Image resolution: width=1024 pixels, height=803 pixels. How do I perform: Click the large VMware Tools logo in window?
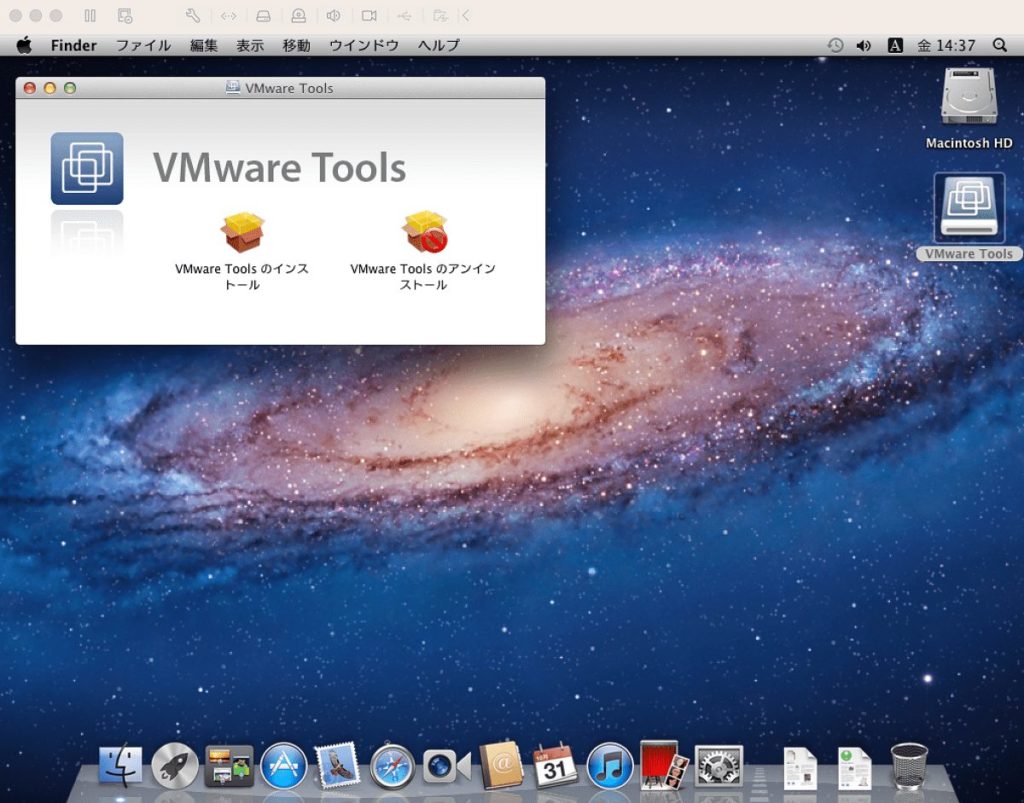coord(87,168)
